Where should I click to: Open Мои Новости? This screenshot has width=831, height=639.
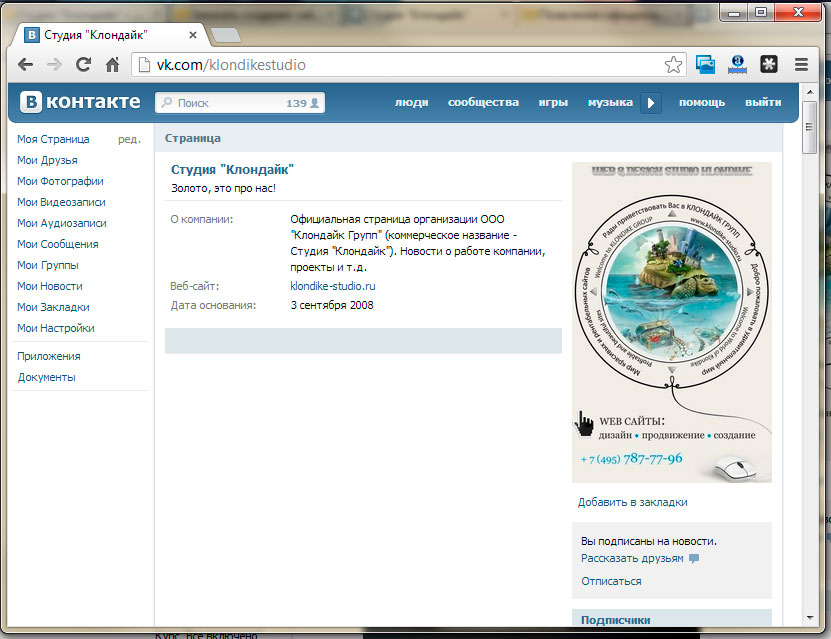[x=50, y=286]
